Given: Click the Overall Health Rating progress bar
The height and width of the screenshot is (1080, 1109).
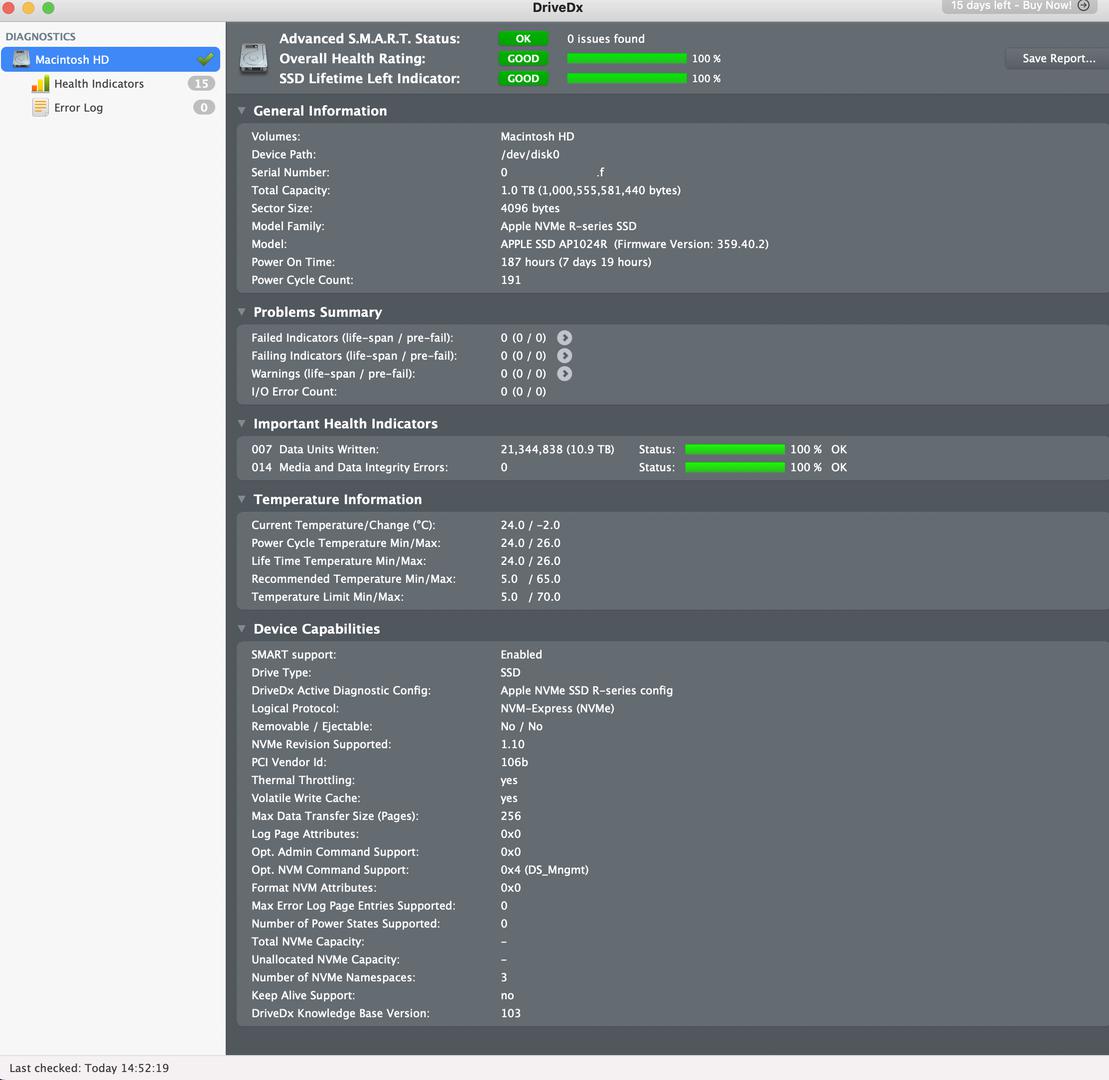Looking at the screenshot, I should tap(627, 59).
